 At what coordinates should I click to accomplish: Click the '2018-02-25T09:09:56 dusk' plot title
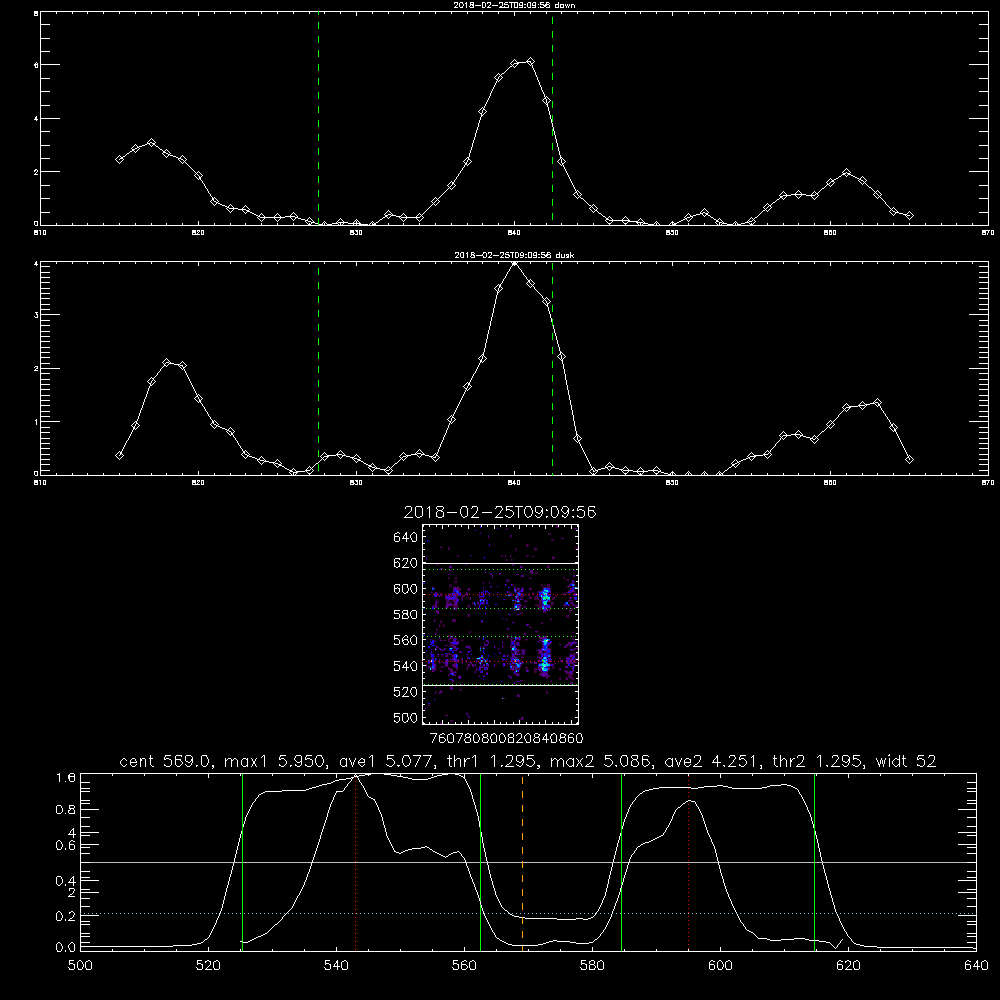tap(514, 255)
